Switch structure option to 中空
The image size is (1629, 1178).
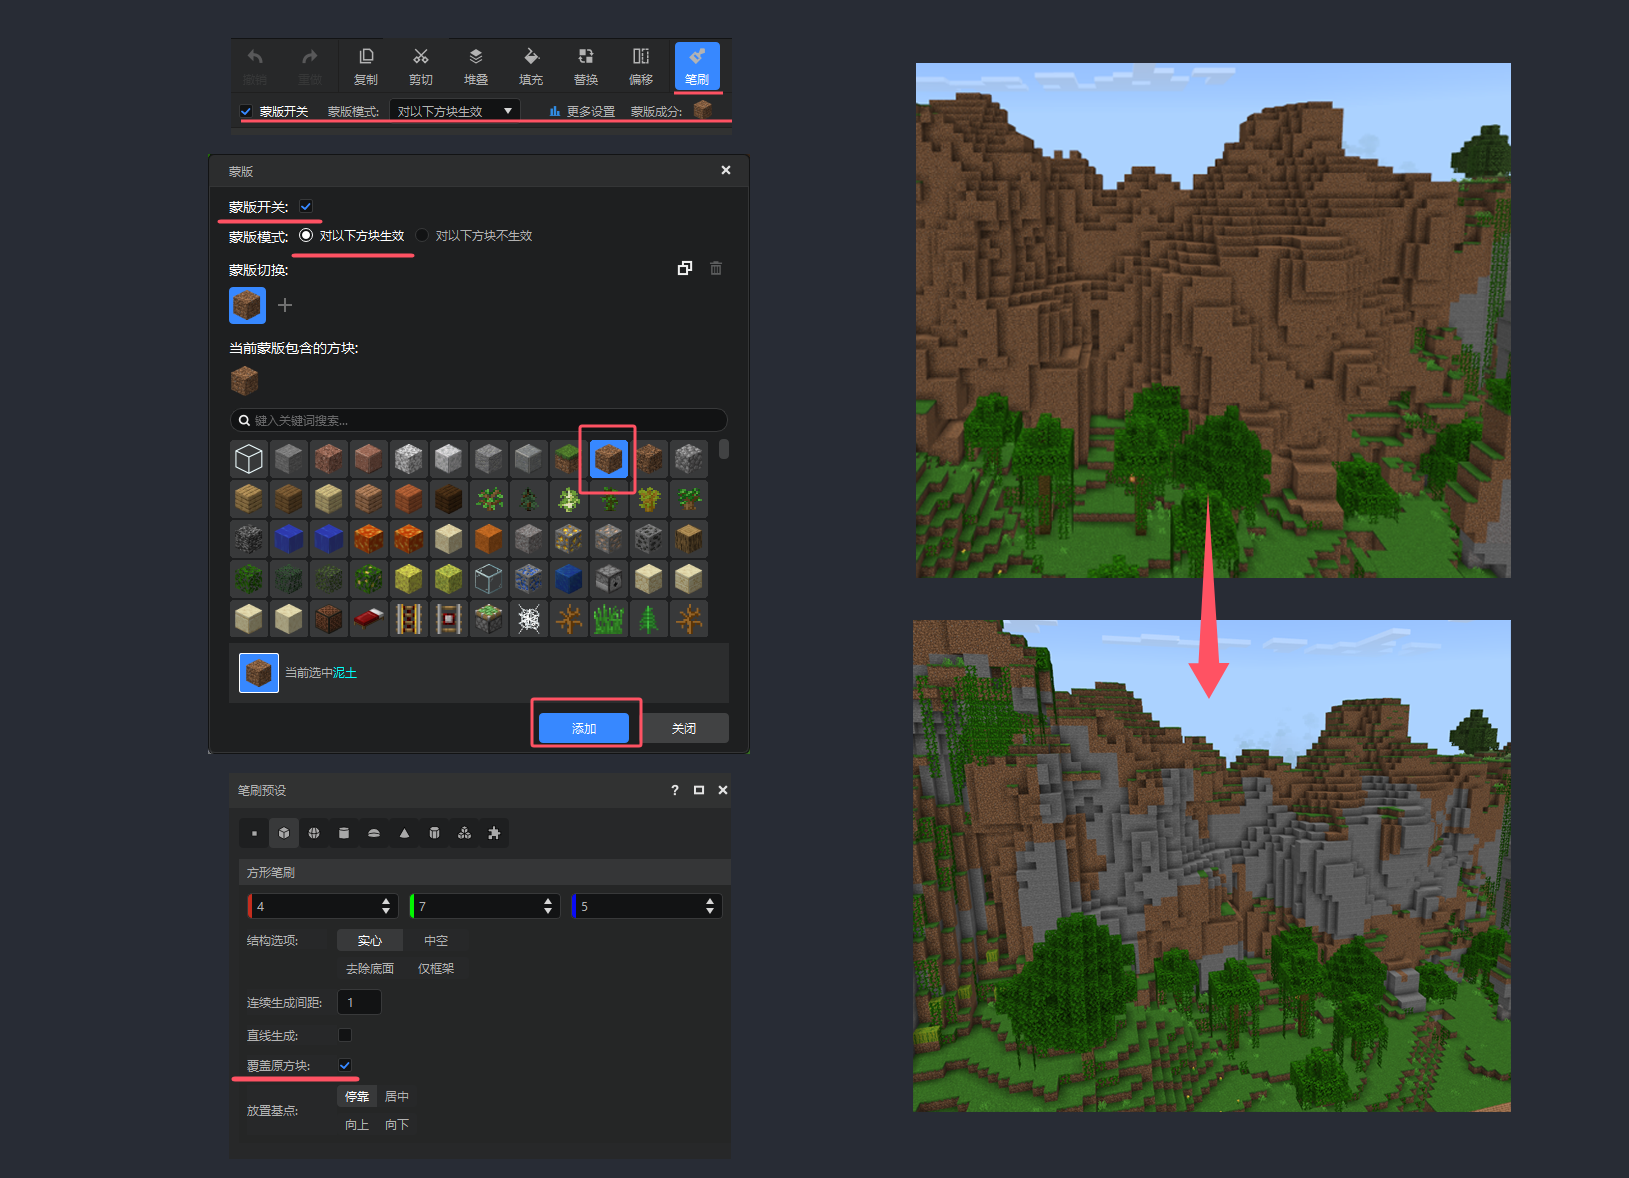click(x=436, y=940)
